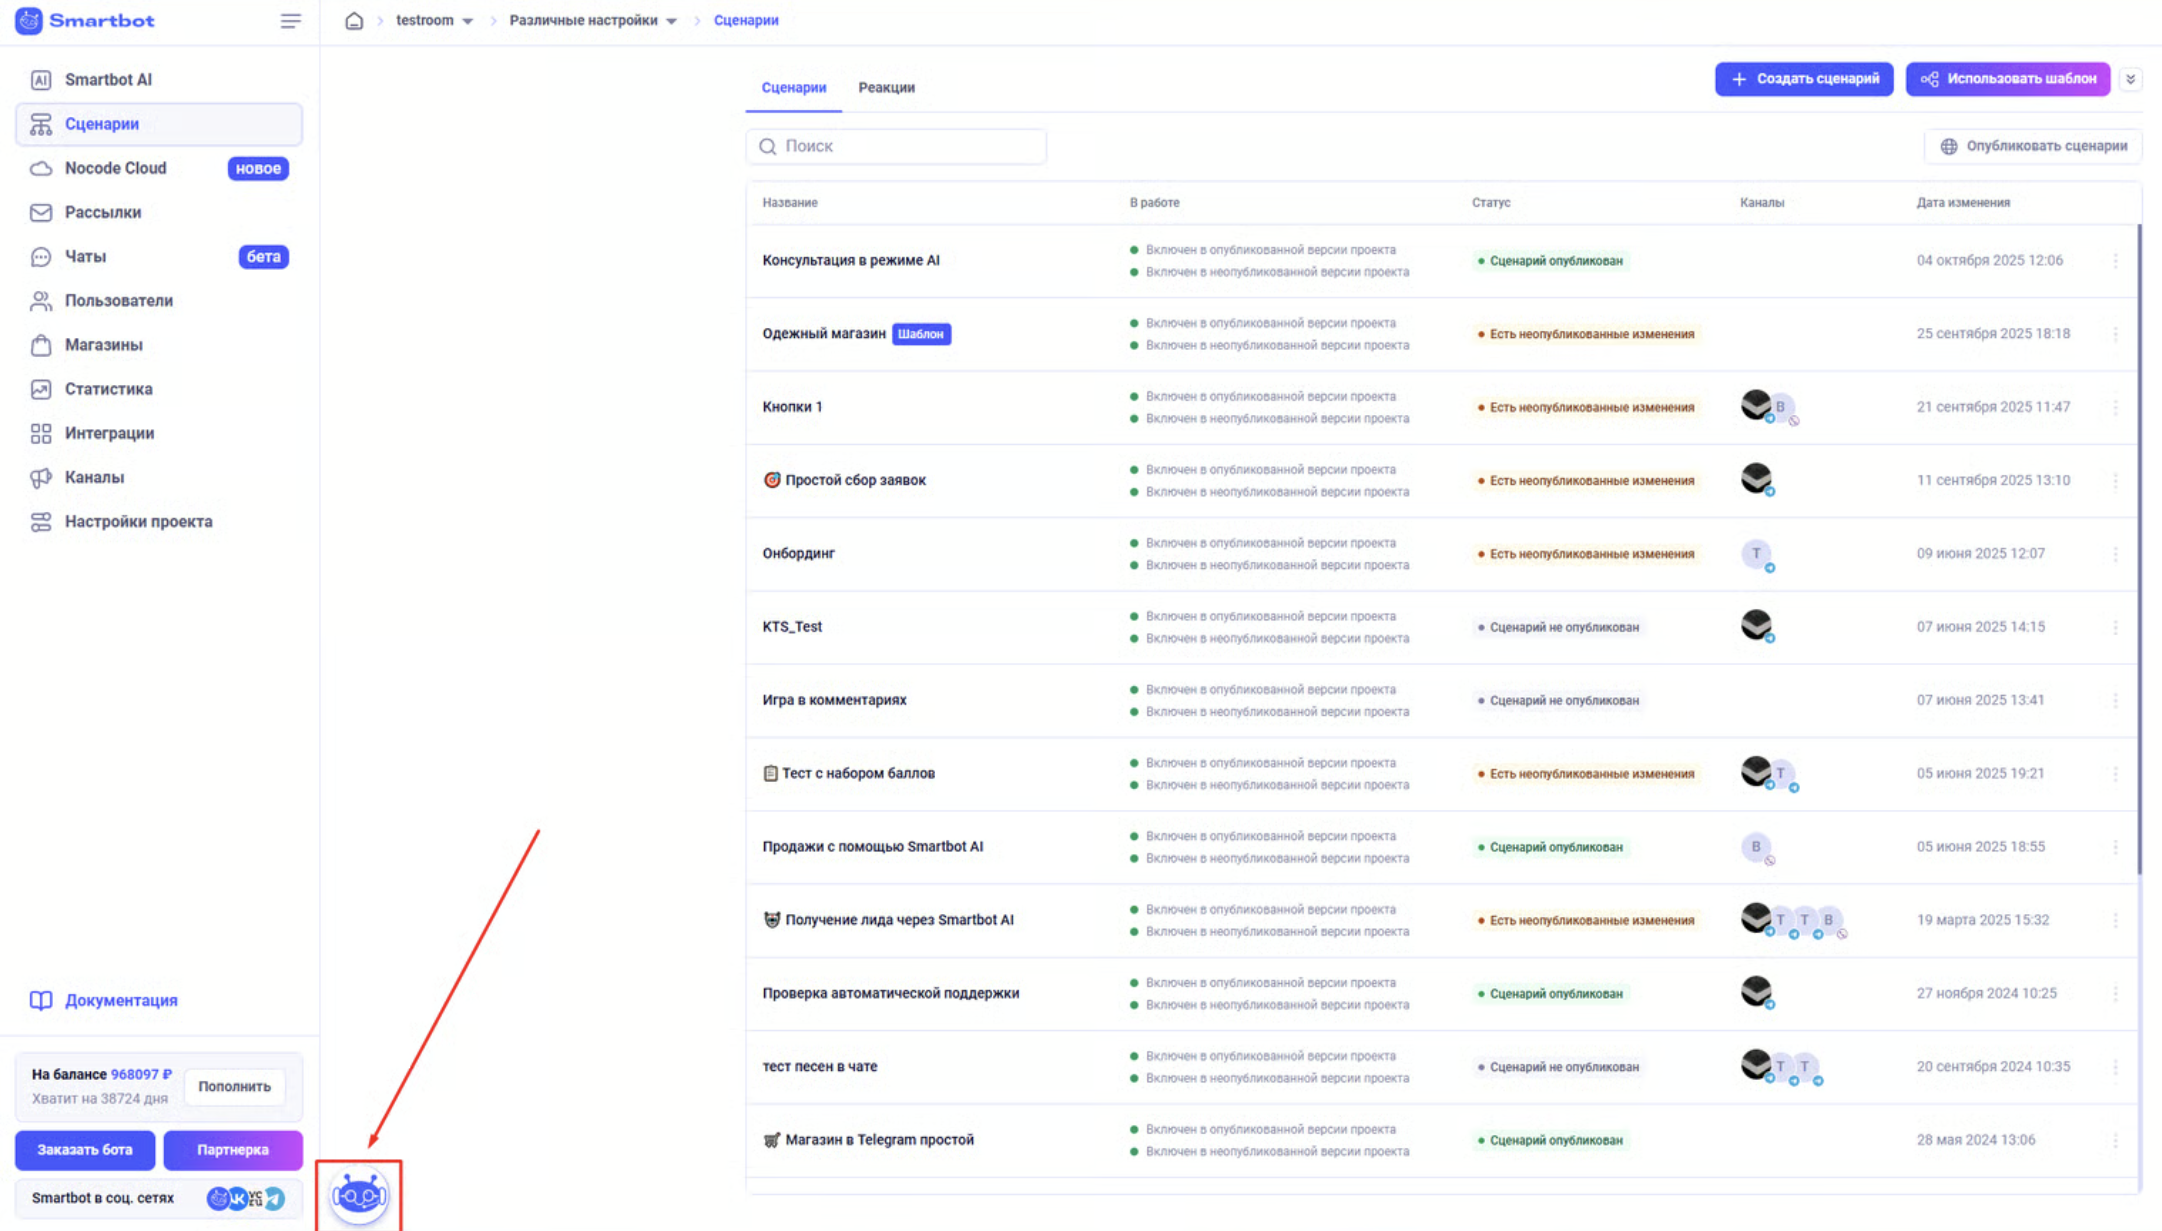Open three-dot menu for Онбординг row
Viewport: 2162px width, 1231px height.
2115,554
